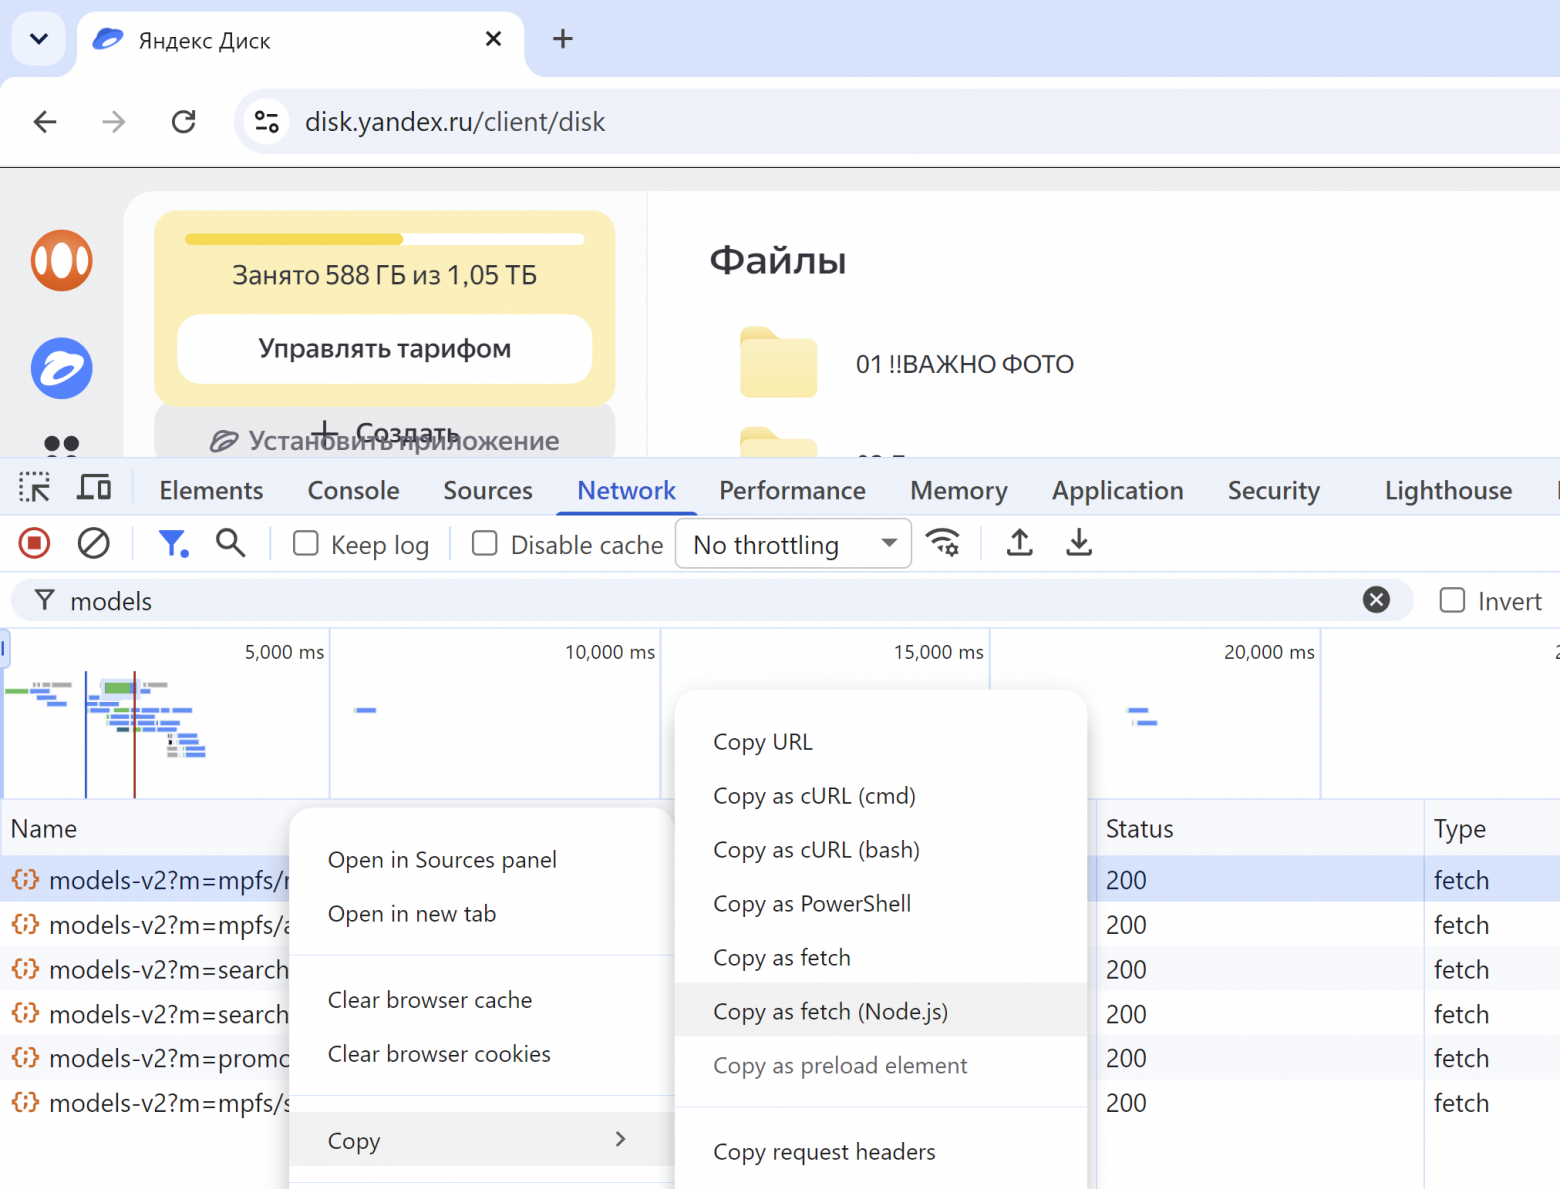The width and height of the screenshot is (1560, 1189).
Task: Click the inspect element selector icon
Action: click(34, 488)
